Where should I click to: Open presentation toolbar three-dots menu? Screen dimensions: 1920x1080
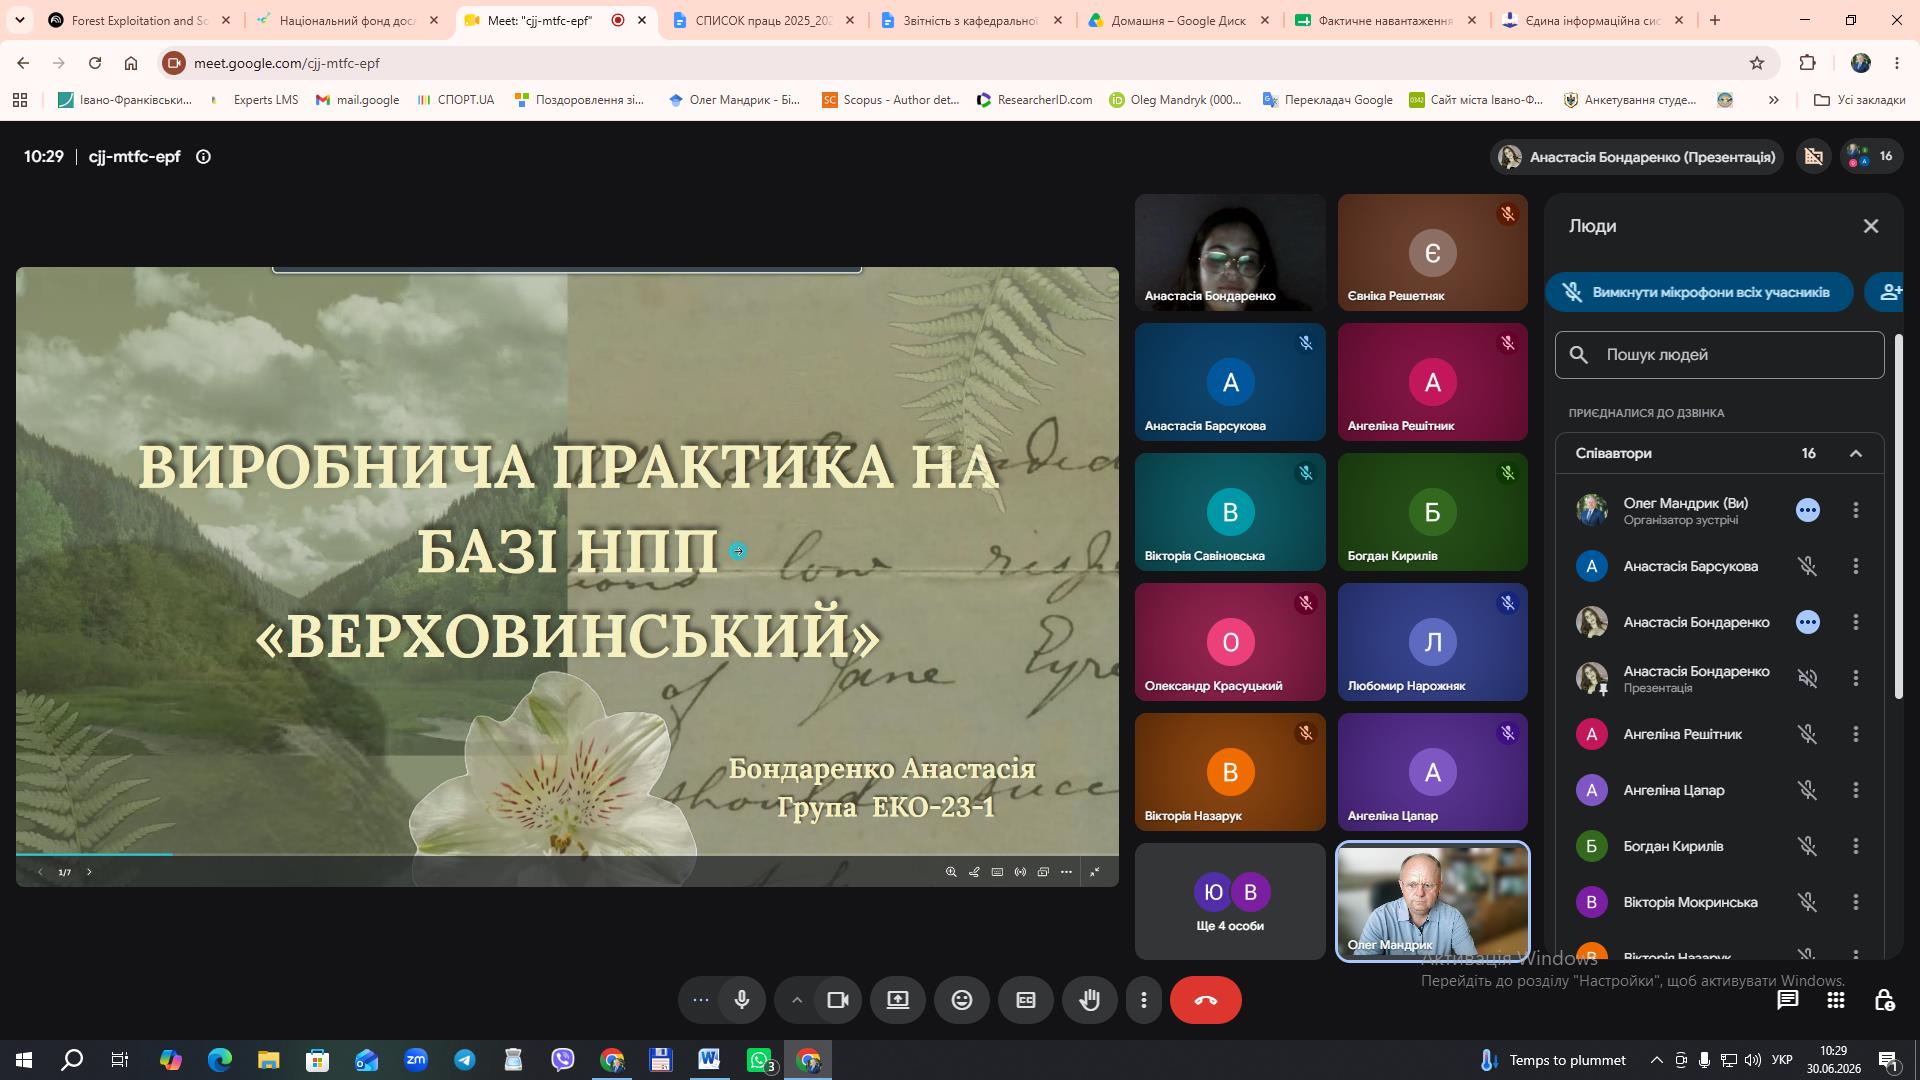[x=1066, y=872]
